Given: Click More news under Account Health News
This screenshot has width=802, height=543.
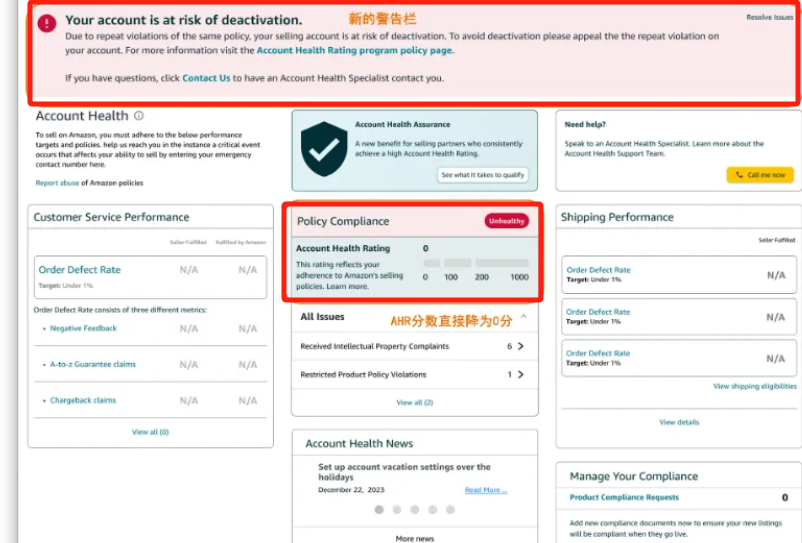Looking at the screenshot, I should [414, 538].
